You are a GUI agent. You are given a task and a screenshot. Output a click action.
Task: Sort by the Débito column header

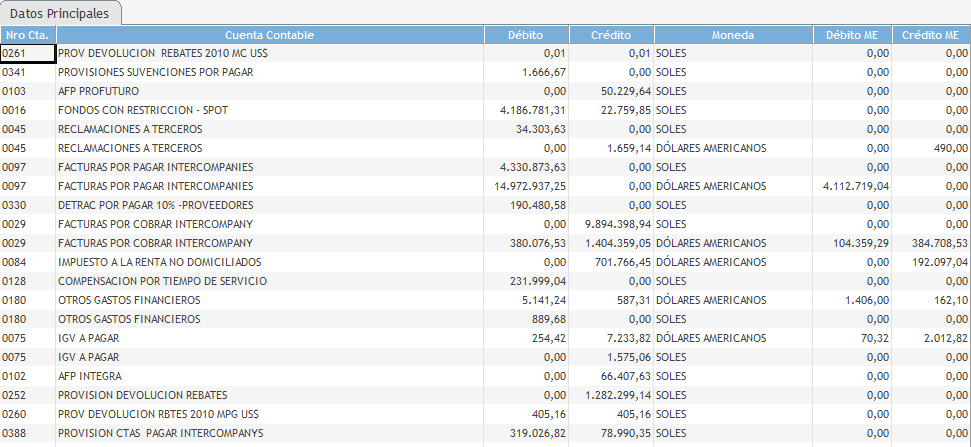[526, 35]
